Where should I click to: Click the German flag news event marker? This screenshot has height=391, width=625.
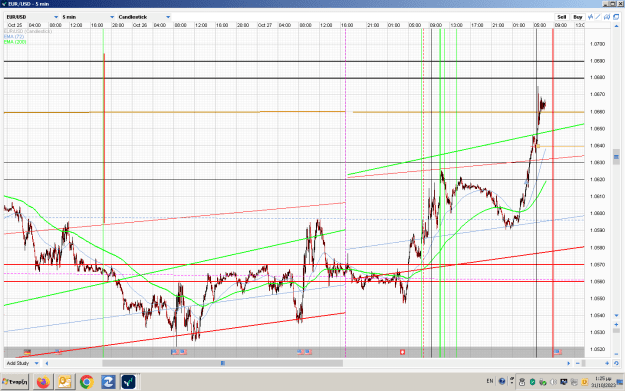[27, 352]
